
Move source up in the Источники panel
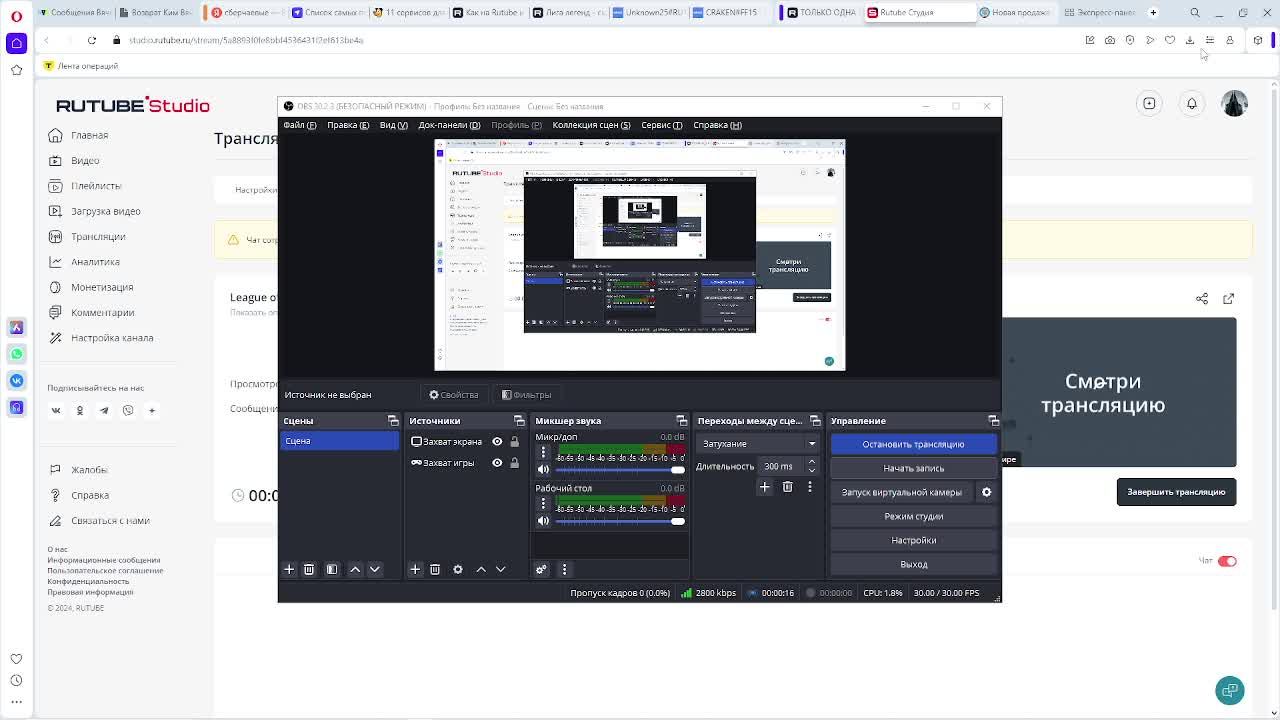coord(481,569)
